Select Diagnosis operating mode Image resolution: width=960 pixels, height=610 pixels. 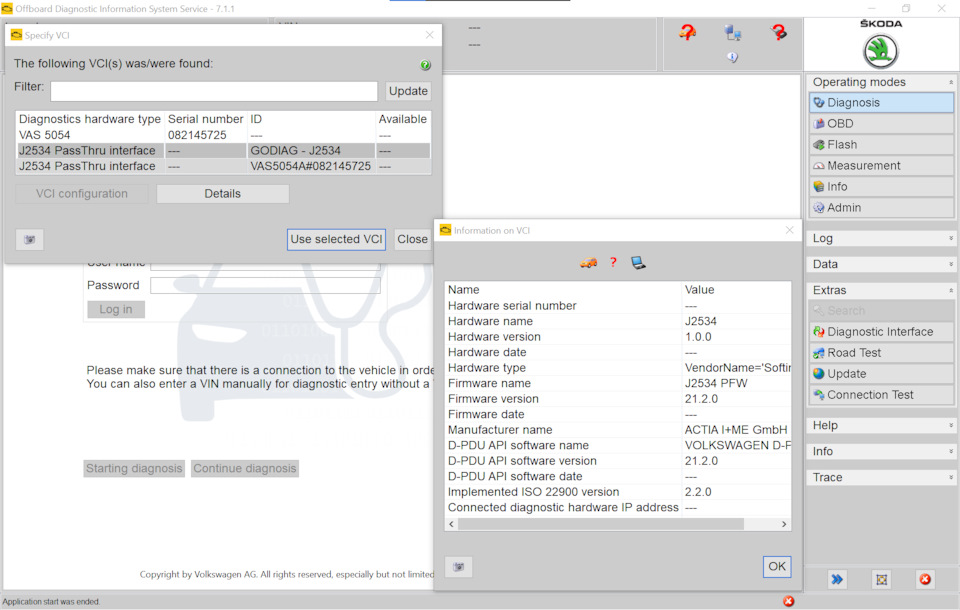(881, 102)
